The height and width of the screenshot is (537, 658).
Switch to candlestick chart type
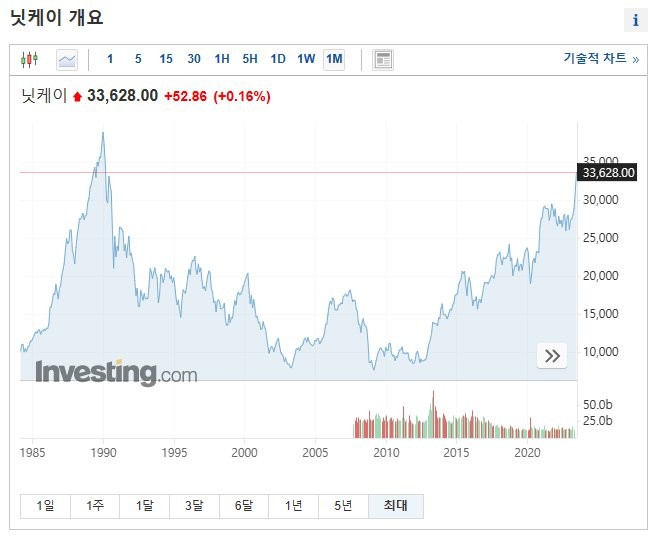28,59
